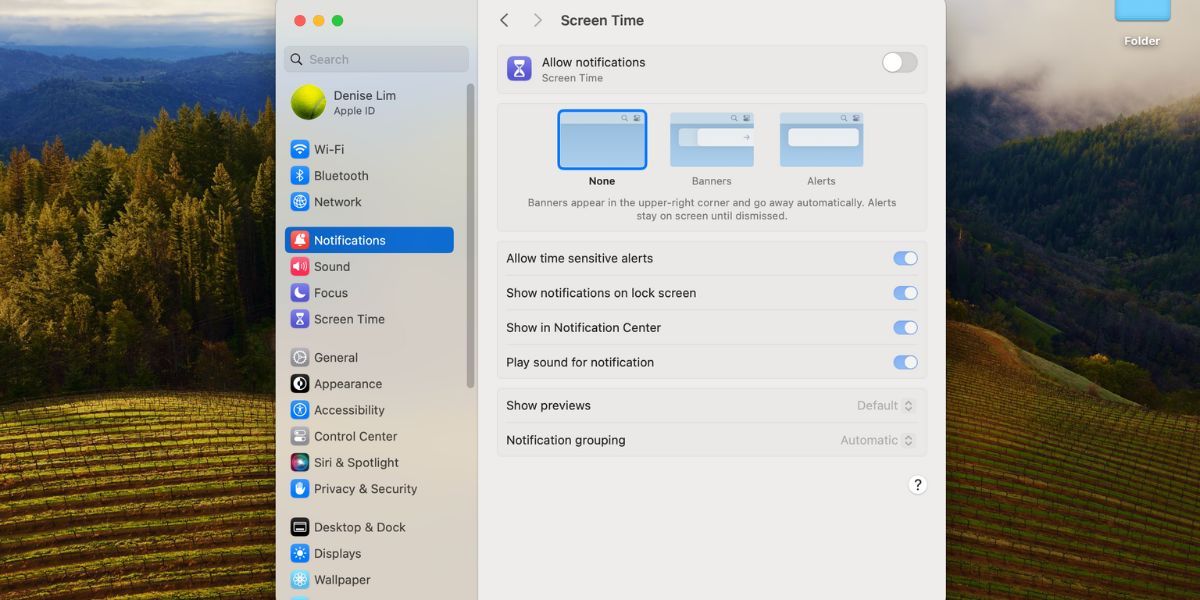Click the help question mark button
The image size is (1200, 600).
tap(917, 484)
